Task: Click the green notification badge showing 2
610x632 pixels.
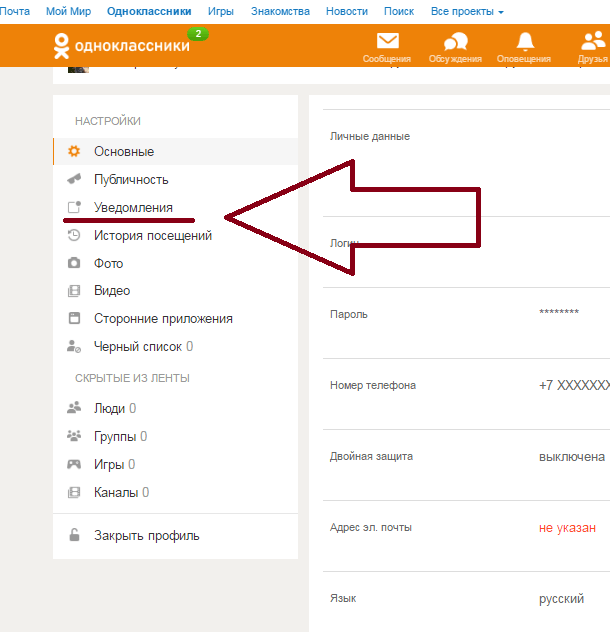Action: [x=198, y=34]
